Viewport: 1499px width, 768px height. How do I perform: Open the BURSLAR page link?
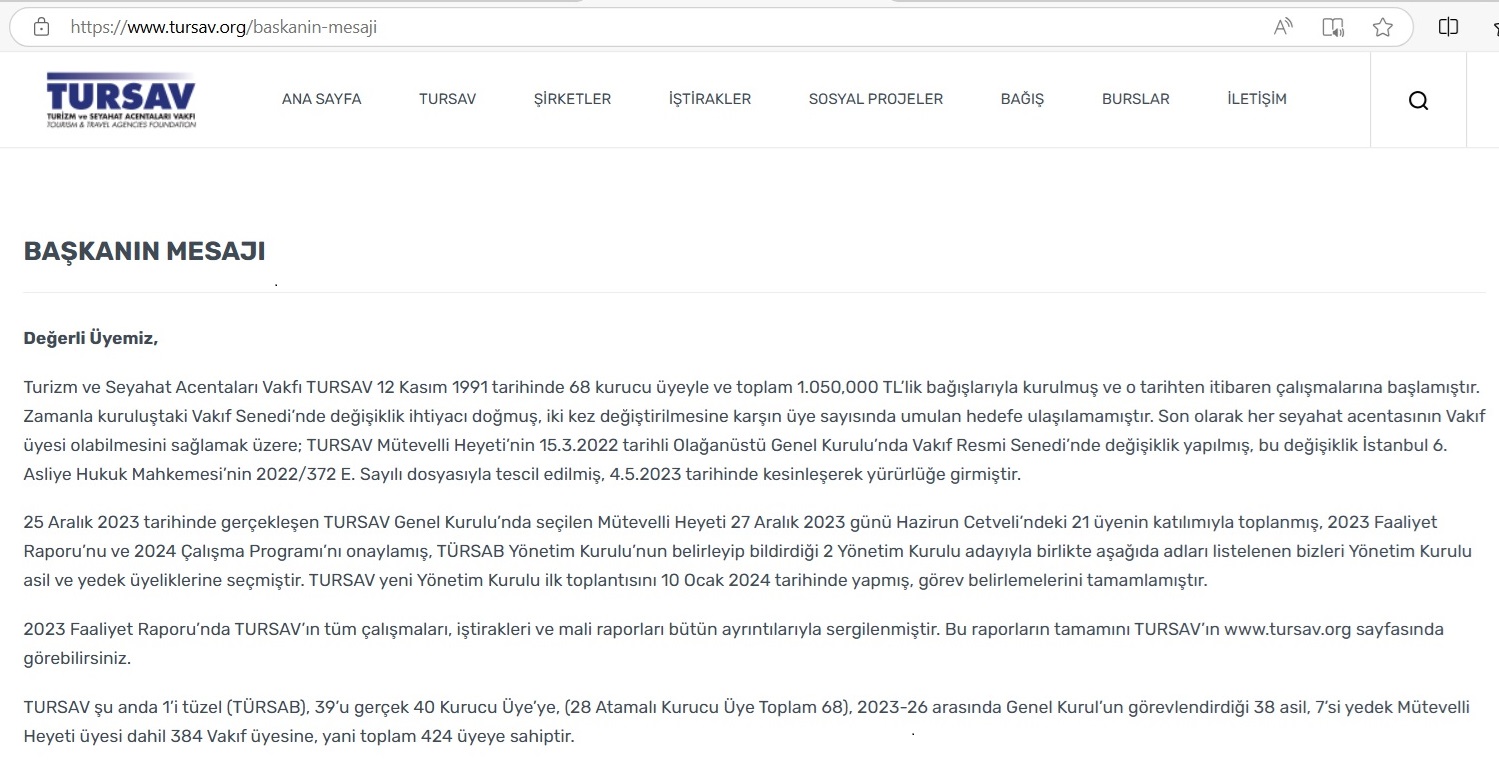tap(1135, 99)
